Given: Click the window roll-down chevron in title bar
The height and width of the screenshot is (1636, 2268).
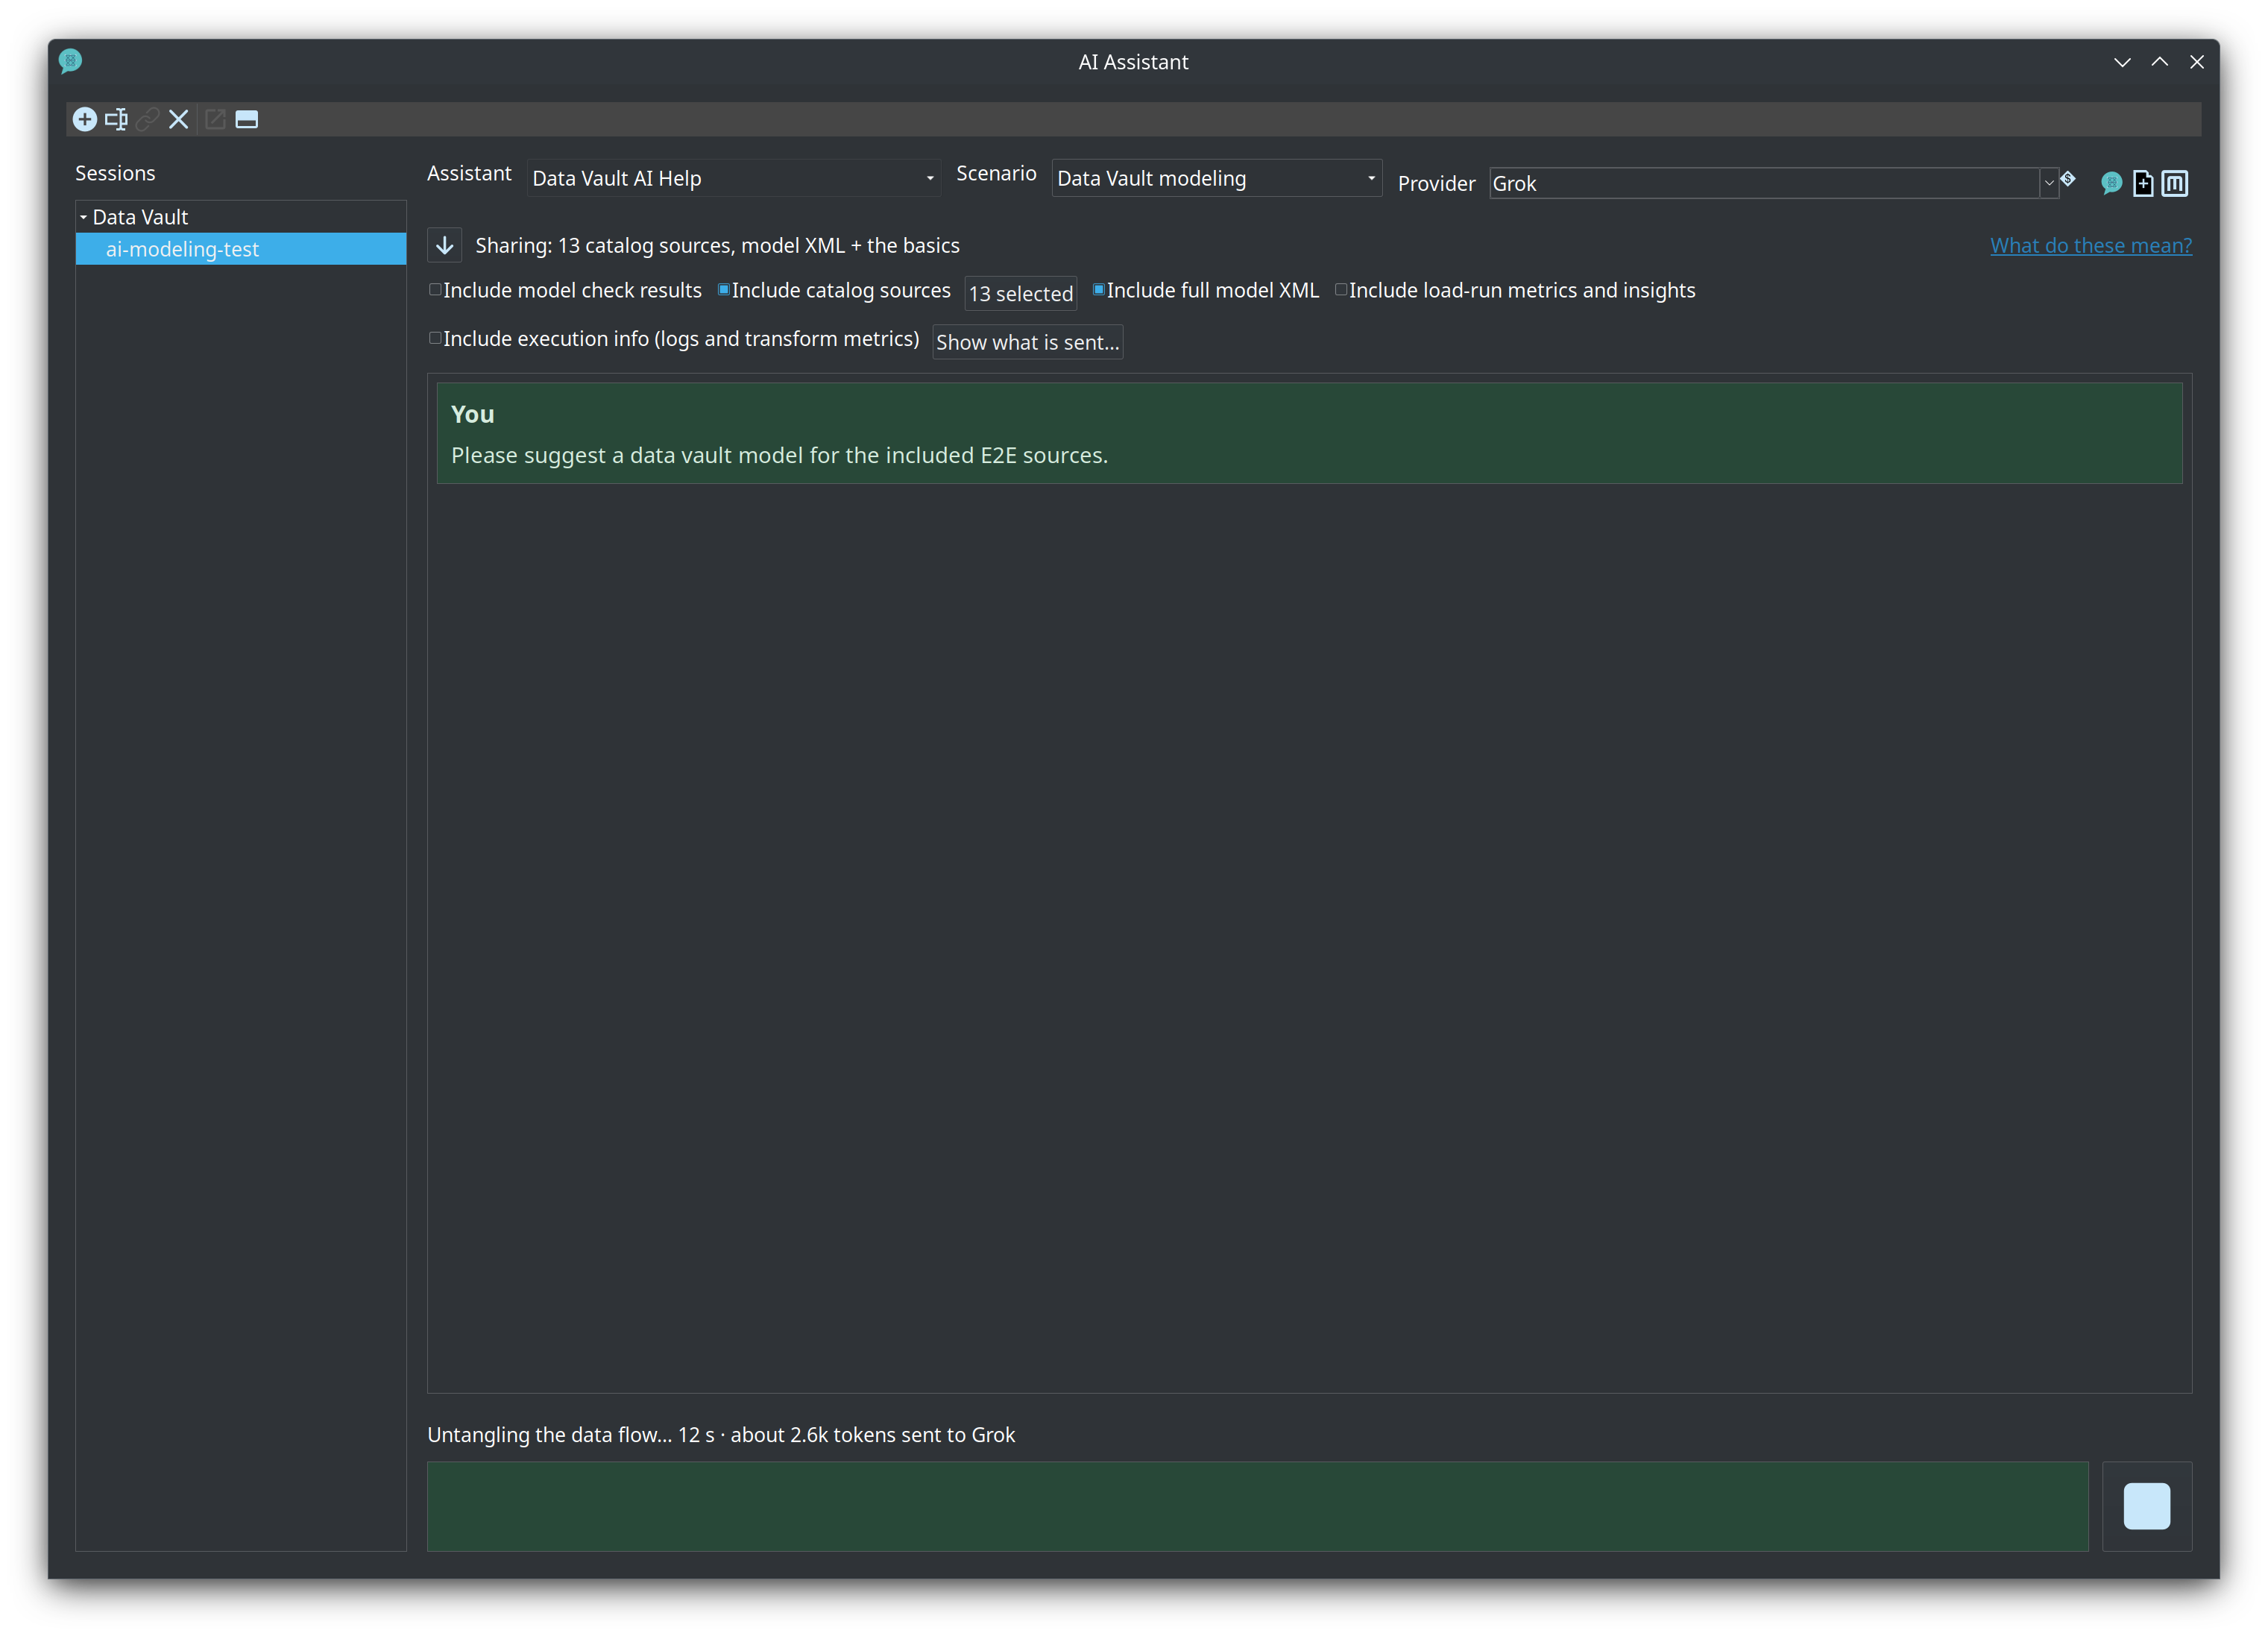Looking at the screenshot, I should 2122,62.
